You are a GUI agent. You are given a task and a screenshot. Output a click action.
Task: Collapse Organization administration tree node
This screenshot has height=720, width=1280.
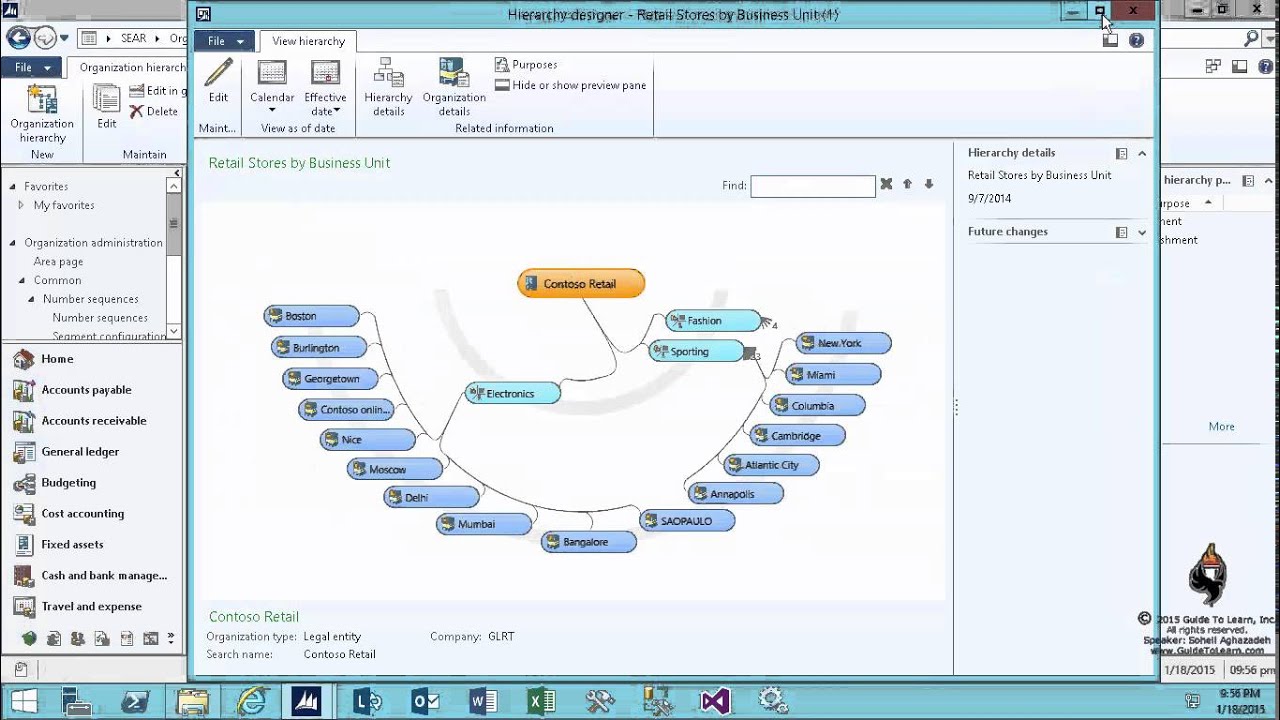13,243
